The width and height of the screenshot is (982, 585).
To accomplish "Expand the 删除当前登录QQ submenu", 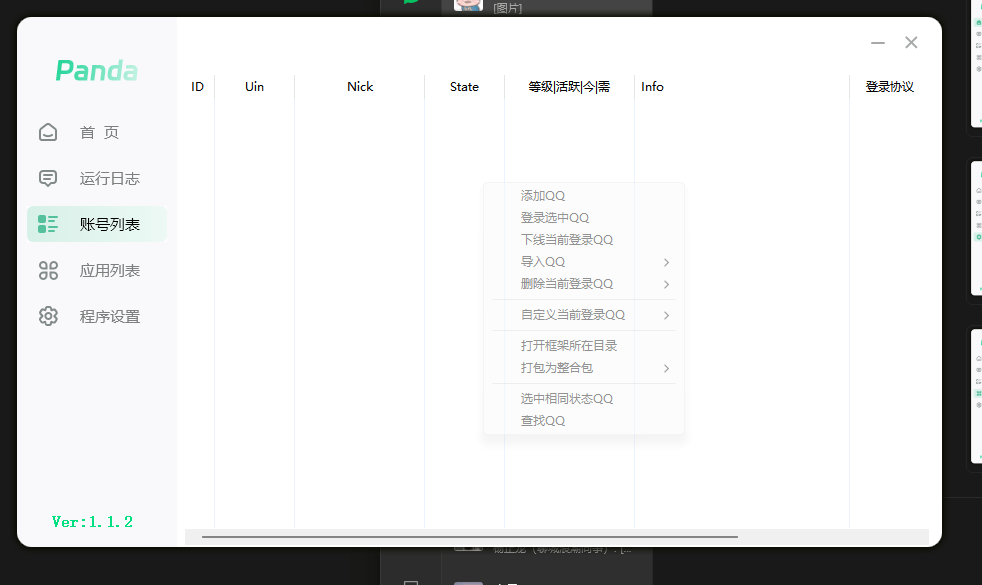I will coord(560,283).
